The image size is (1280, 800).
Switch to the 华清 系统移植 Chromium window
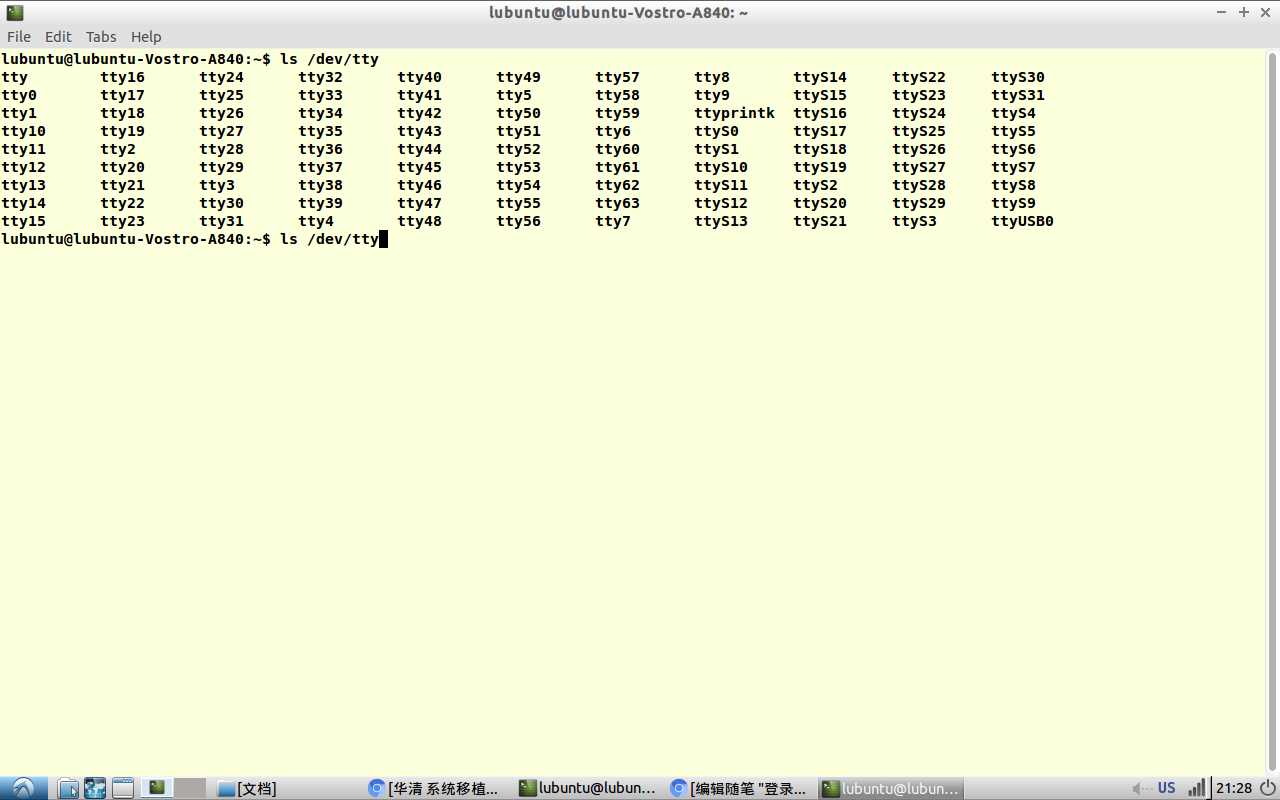pyautogui.click(x=440, y=788)
